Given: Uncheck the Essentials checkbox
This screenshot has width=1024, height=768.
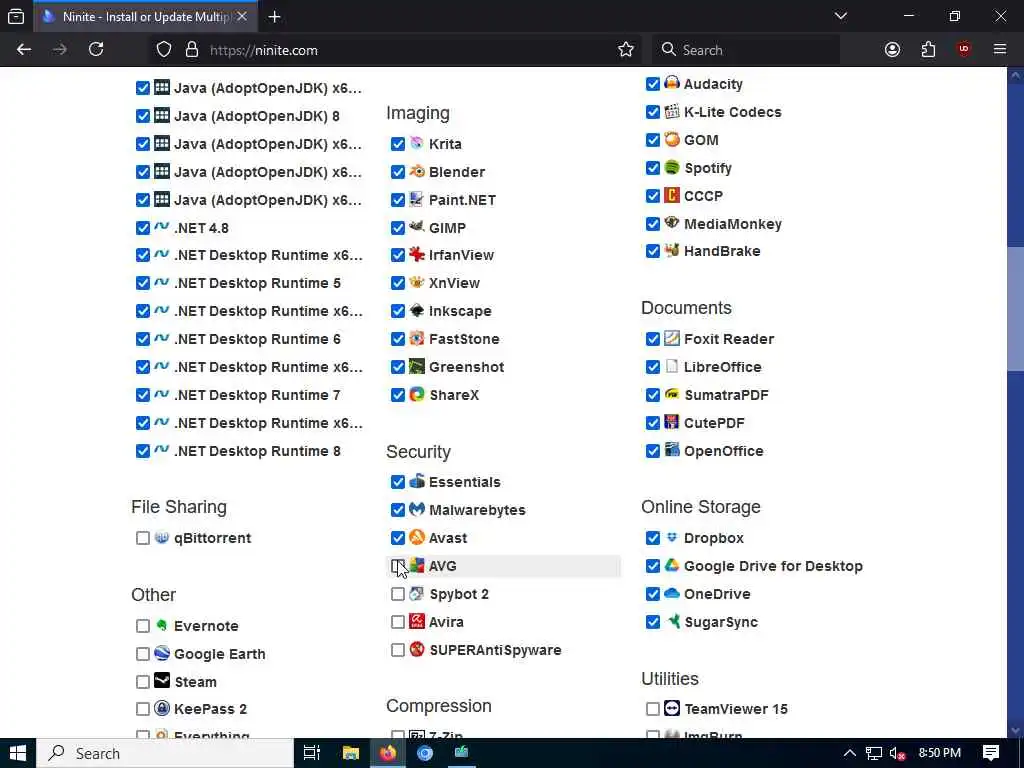Looking at the screenshot, I should (398, 481).
